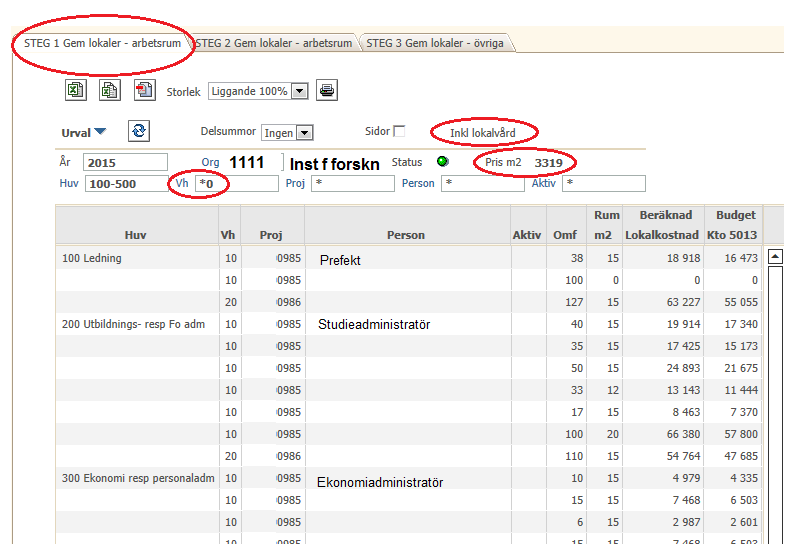Click the Beräknad Lokalkostnad value 8 463
Image resolution: width=794 pixels, height=556 pixels.
686,412
